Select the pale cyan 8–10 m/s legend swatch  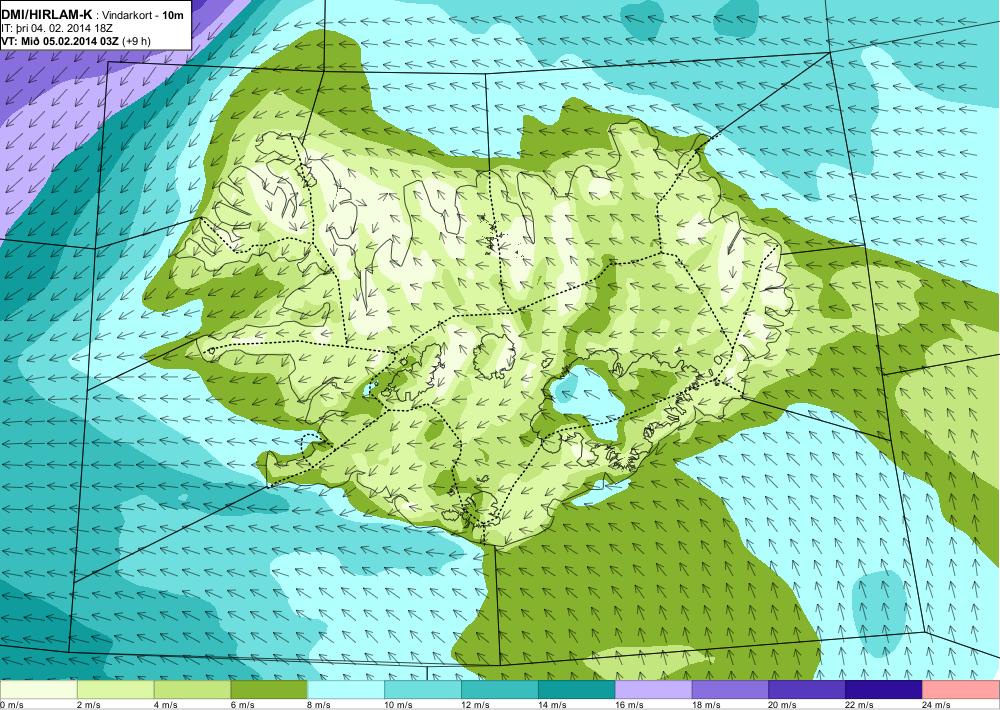[x=346, y=689]
